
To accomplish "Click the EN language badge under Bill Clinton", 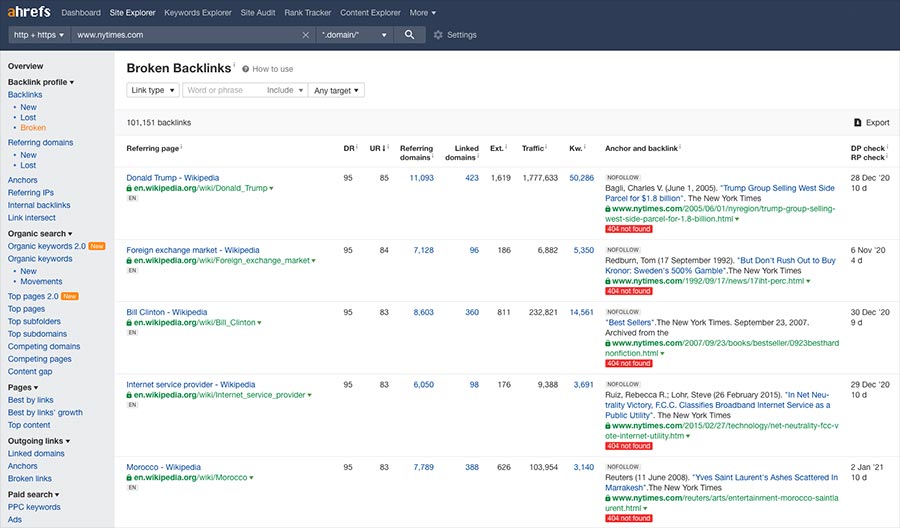I will [133, 332].
